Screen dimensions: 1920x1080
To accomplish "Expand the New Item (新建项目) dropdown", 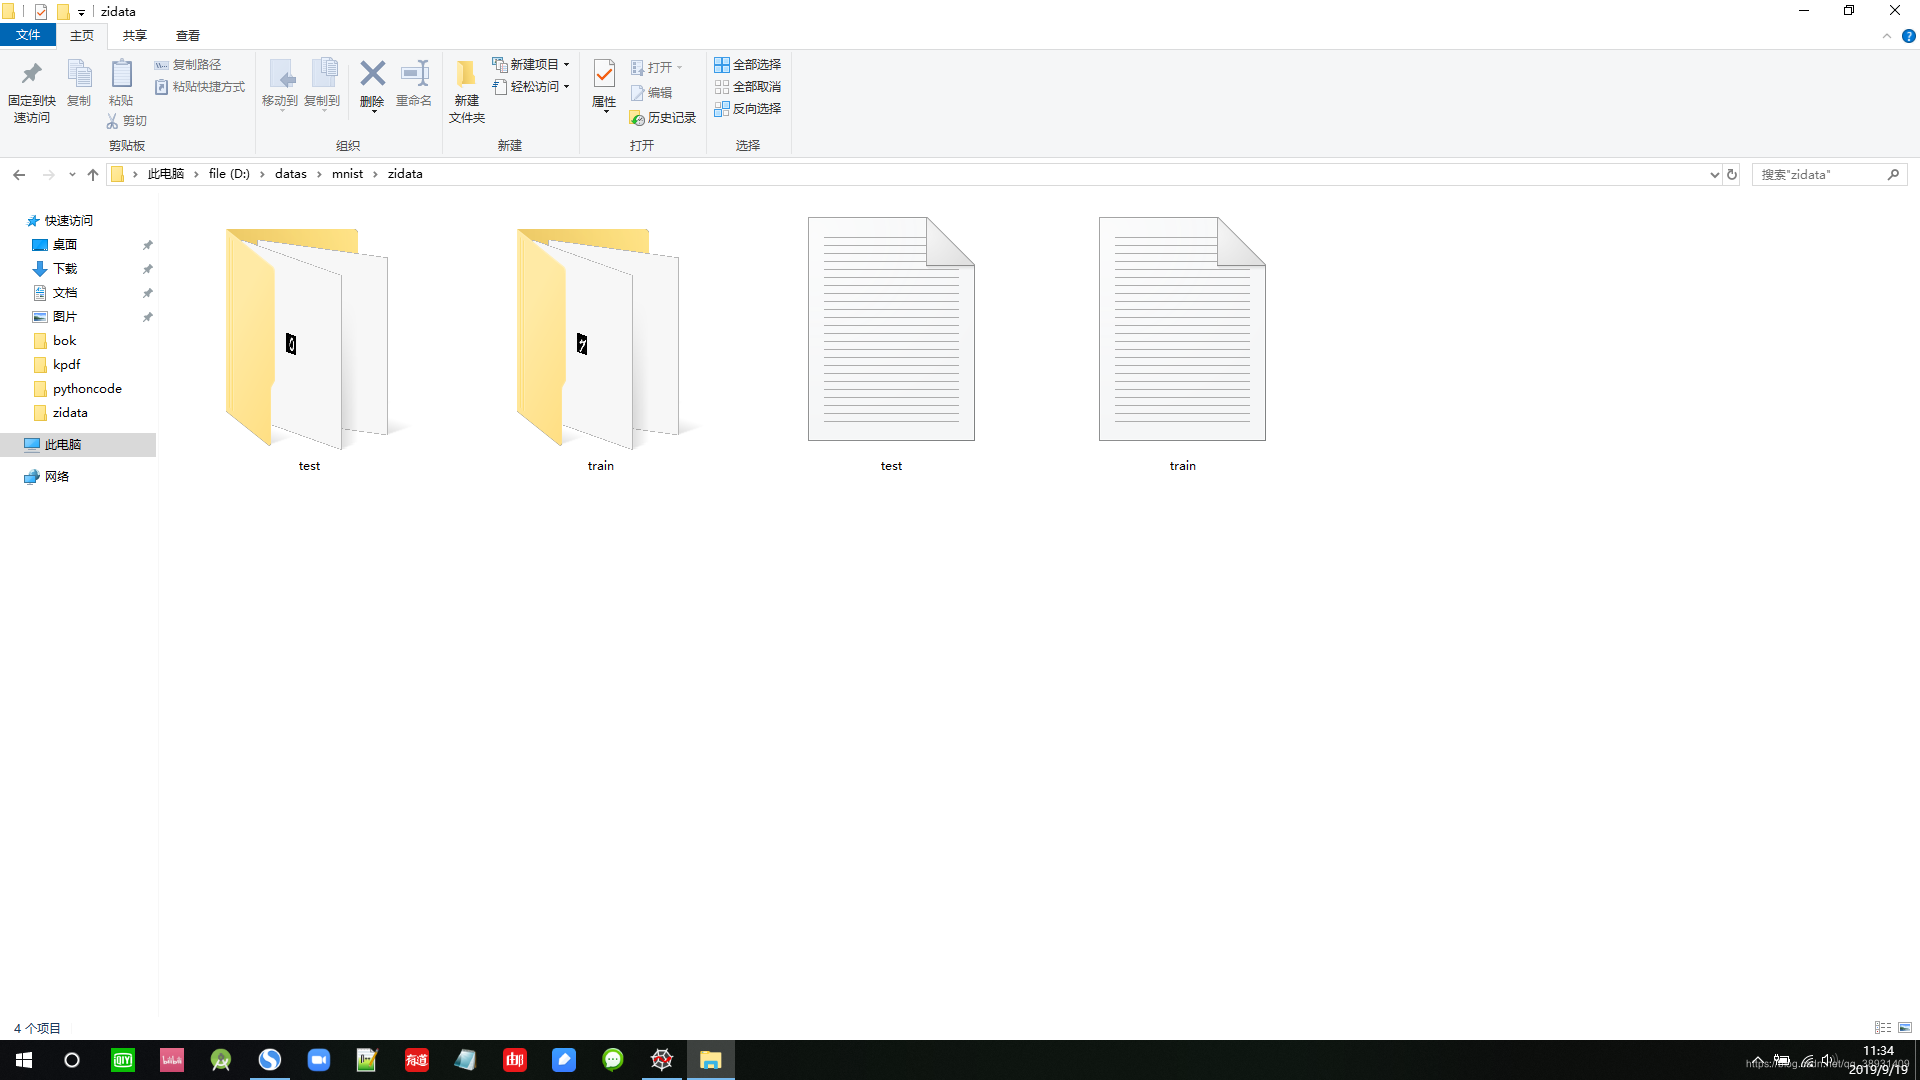I will point(566,64).
